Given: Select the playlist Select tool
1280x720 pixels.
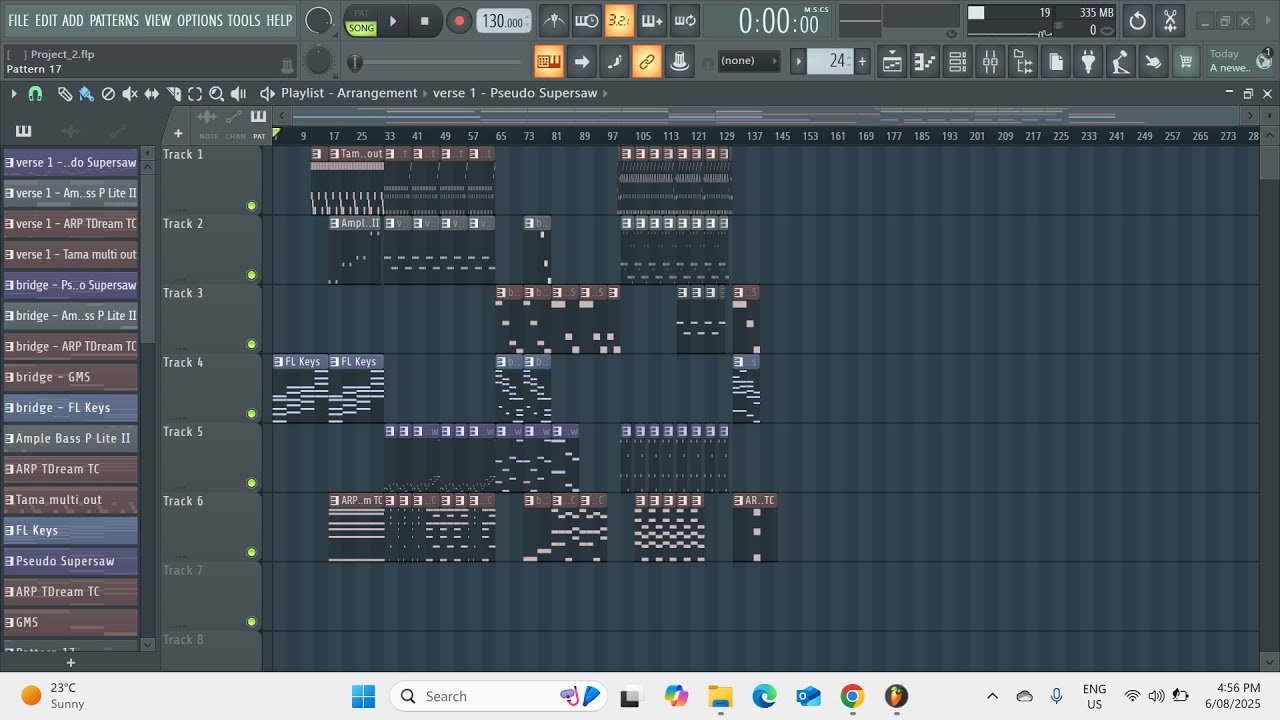Looking at the screenshot, I should 195,93.
